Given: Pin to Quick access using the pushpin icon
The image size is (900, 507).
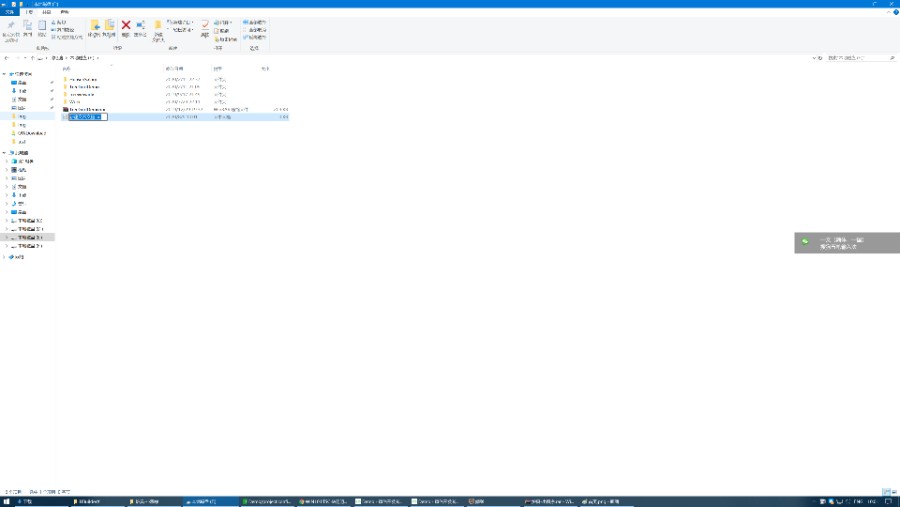Looking at the screenshot, I should click(x=11, y=27).
